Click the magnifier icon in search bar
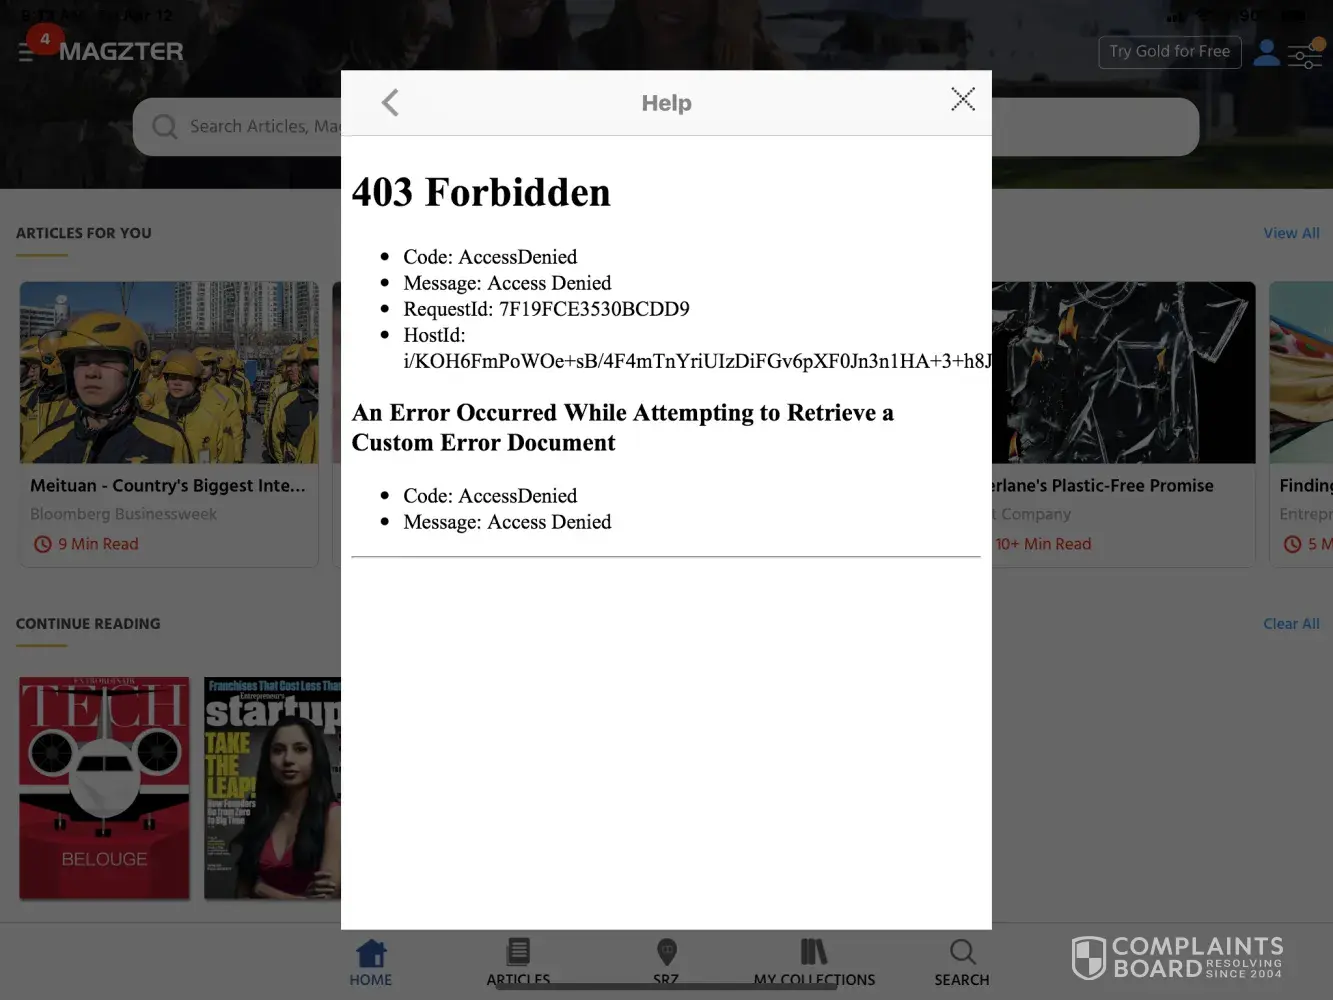The width and height of the screenshot is (1333, 1000). (x=164, y=127)
